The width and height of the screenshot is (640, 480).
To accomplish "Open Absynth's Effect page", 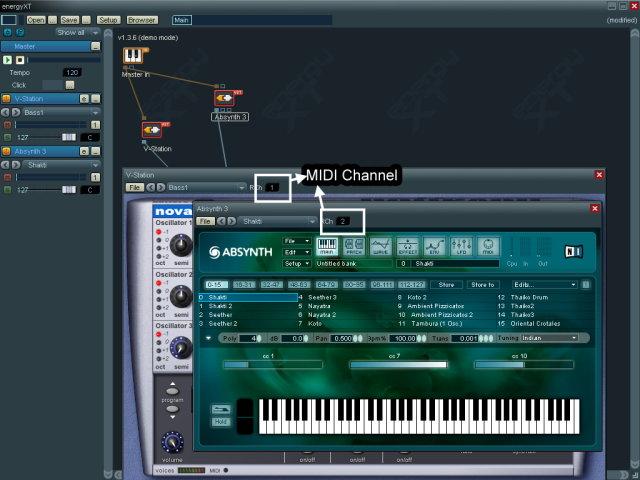I will point(408,247).
